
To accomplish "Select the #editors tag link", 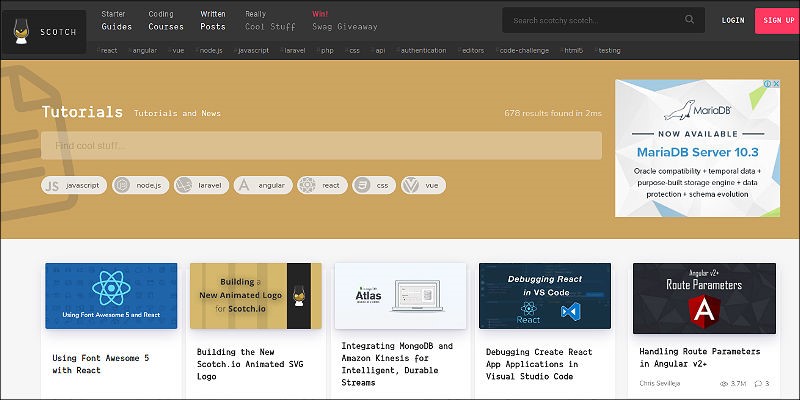I will pos(471,51).
